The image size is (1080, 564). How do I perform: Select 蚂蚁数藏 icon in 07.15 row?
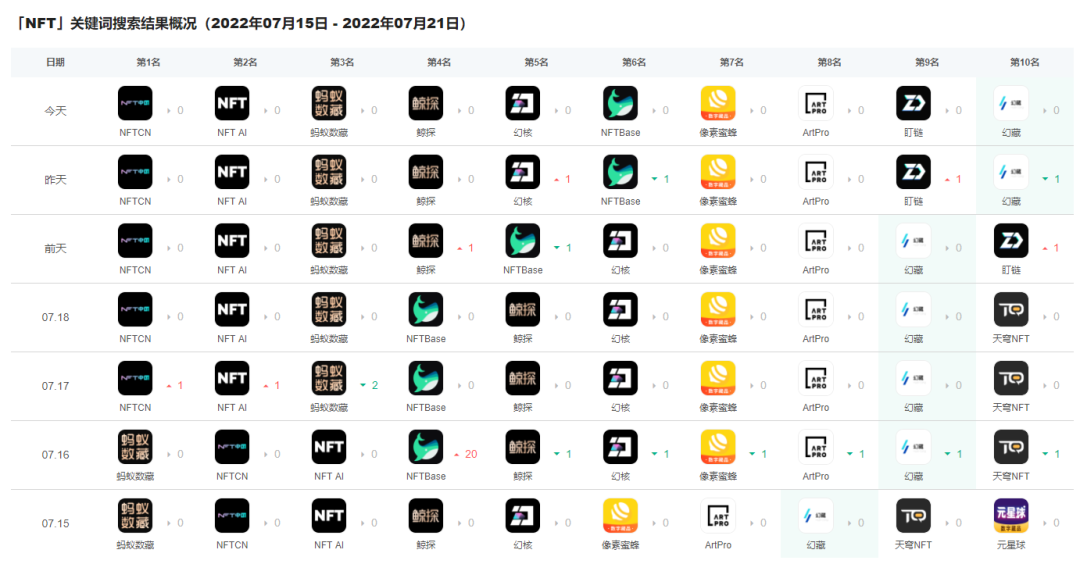(x=135, y=516)
